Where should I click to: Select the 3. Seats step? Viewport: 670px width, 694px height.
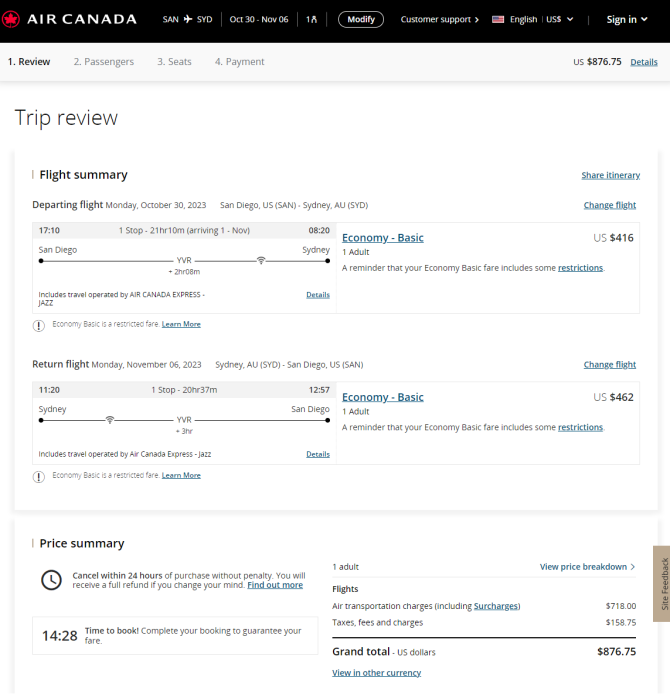coord(174,62)
